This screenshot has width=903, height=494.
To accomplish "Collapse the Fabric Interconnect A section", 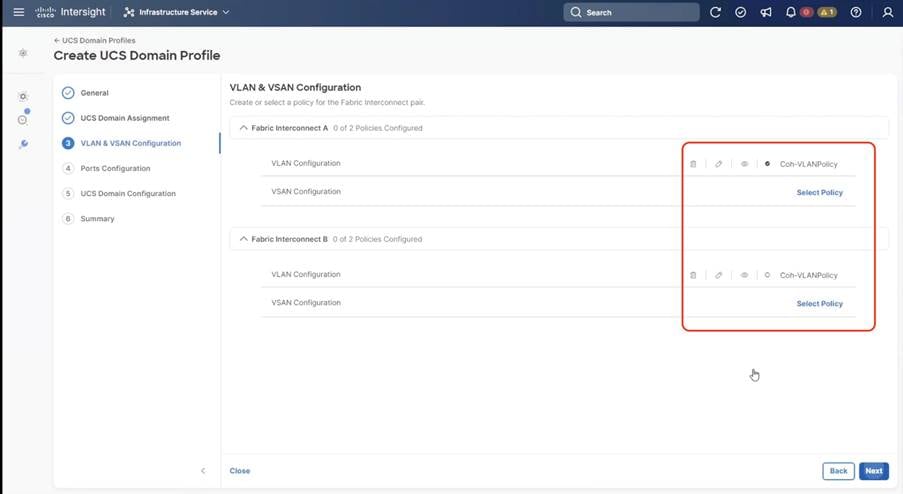I will tap(244, 128).
